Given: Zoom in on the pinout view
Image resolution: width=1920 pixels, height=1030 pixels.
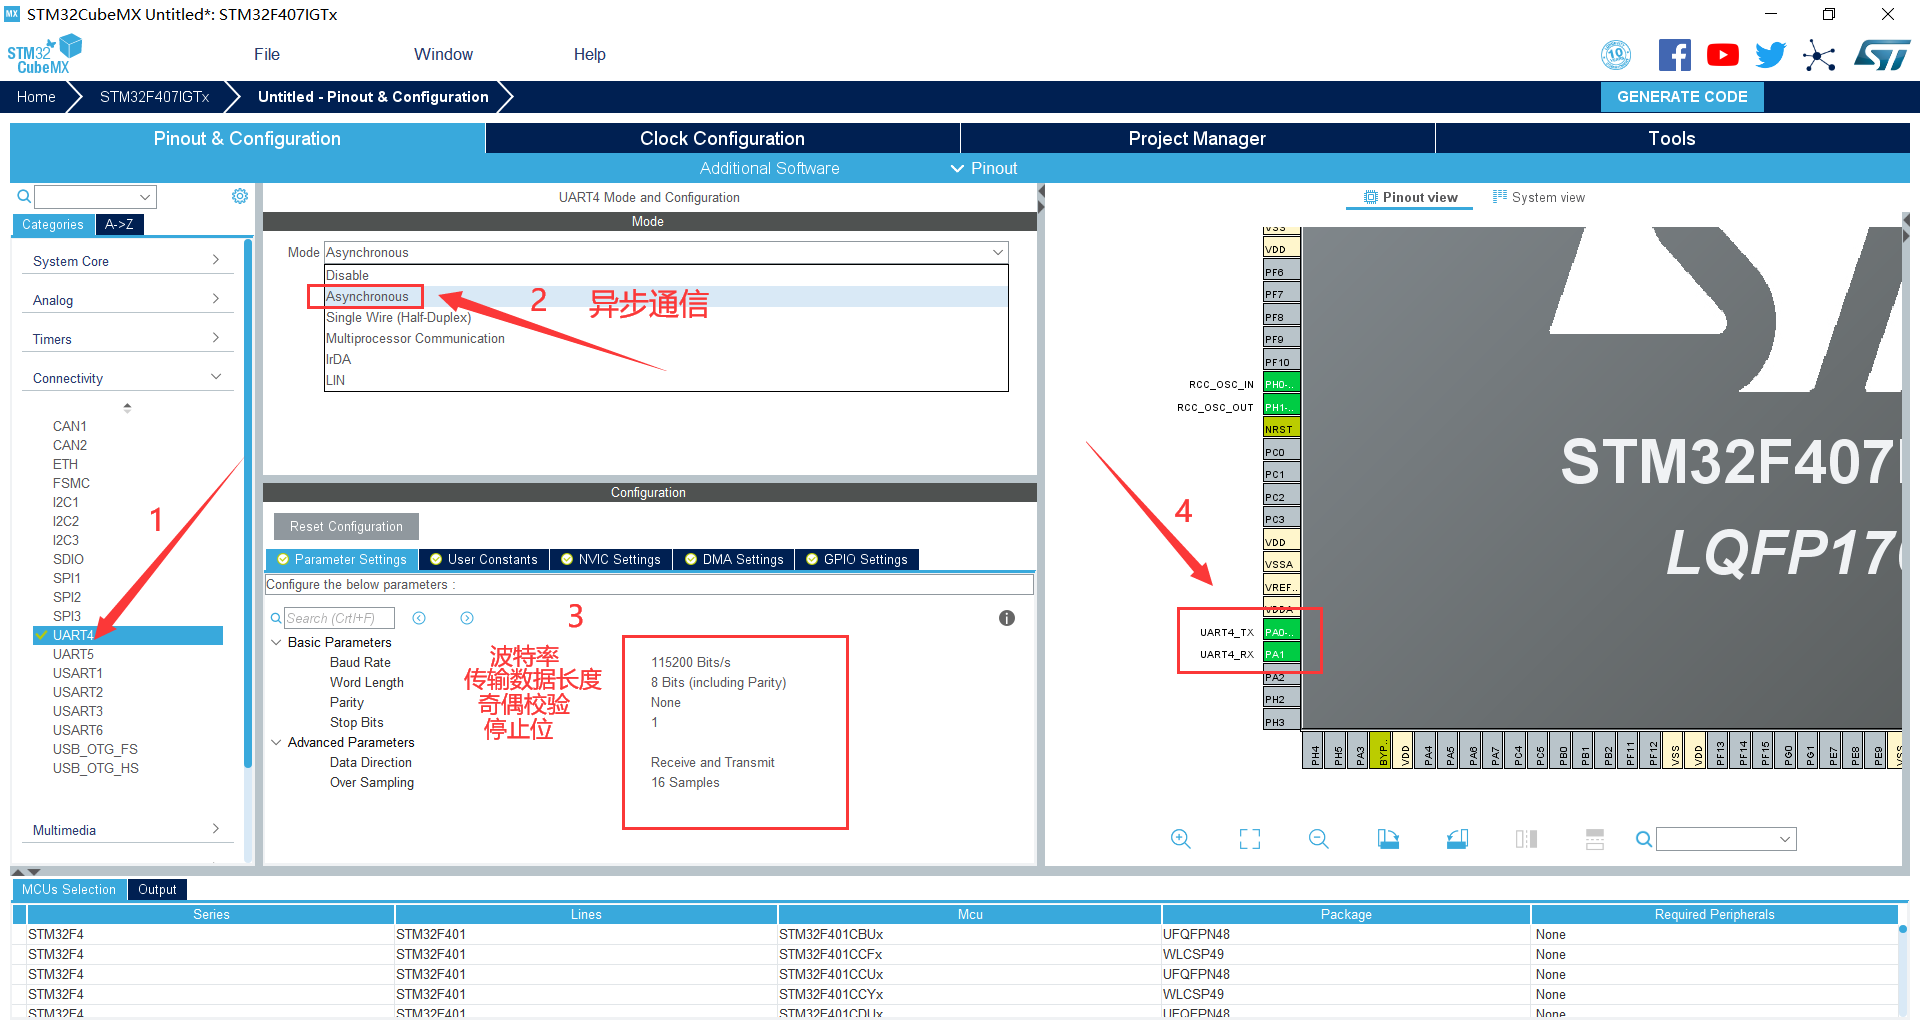Looking at the screenshot, I should point(1180,839).
